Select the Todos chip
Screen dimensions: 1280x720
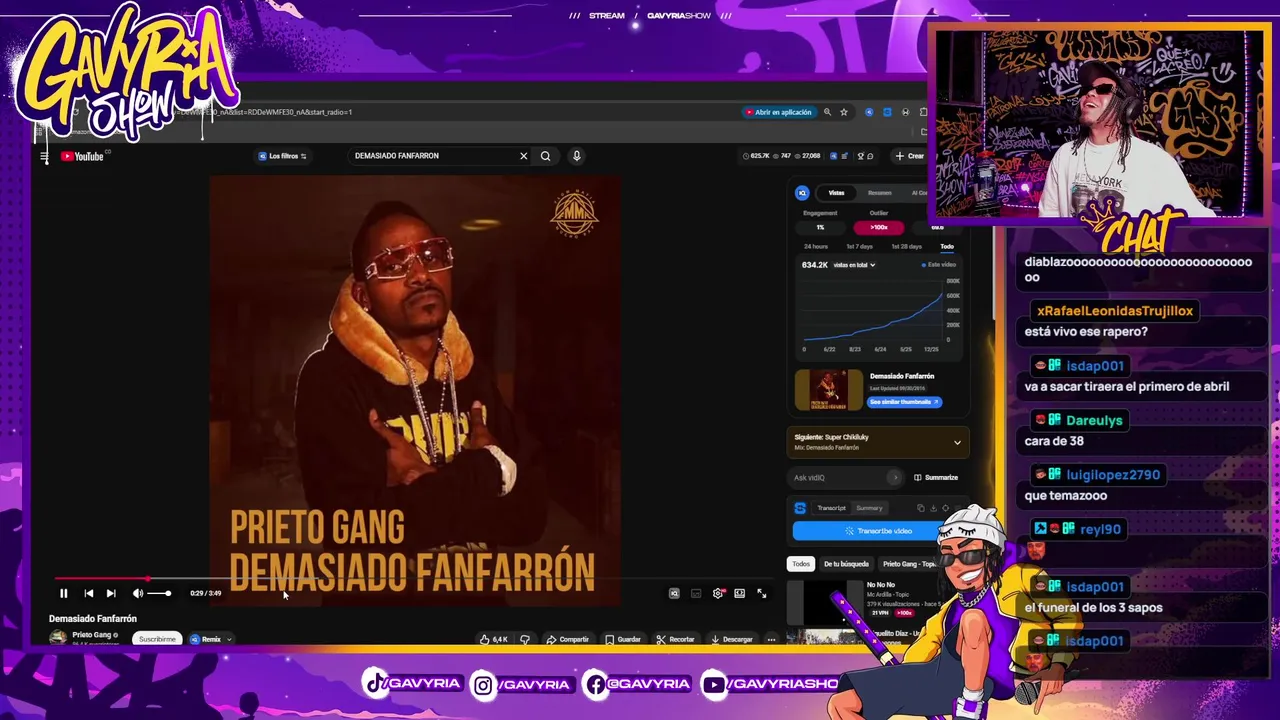pos(801,564)
